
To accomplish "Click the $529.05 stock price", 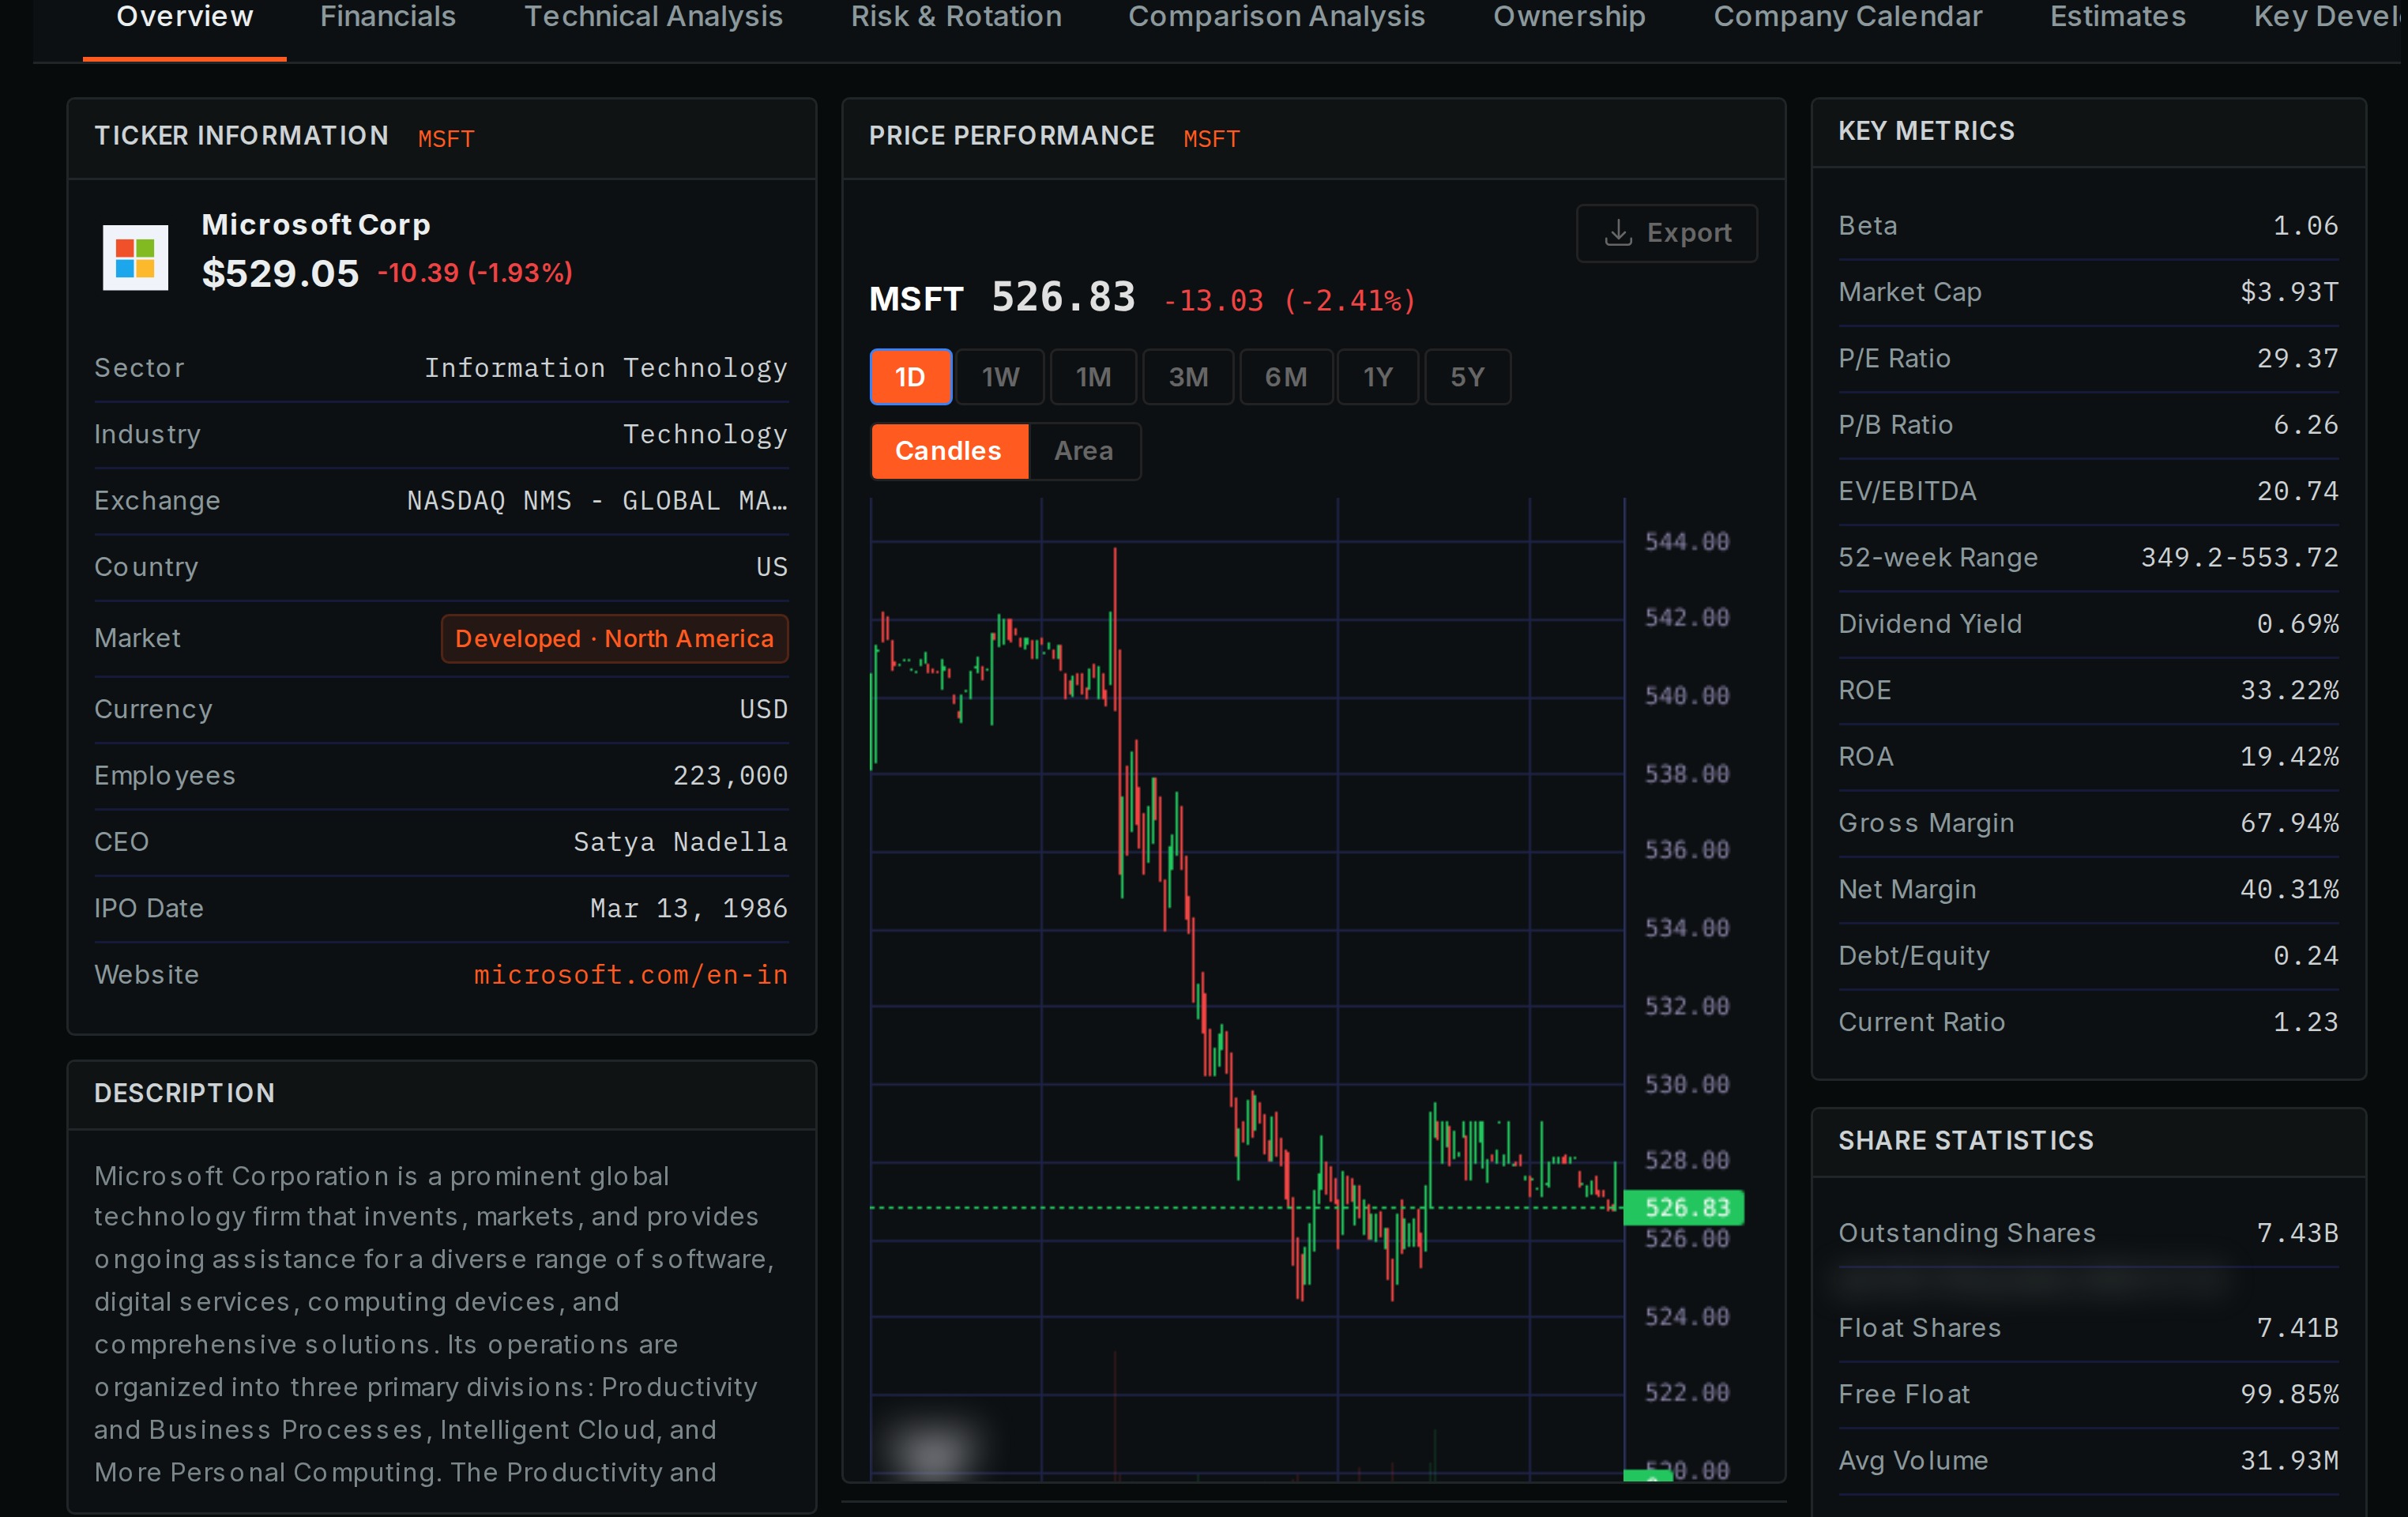I will 280,273.
